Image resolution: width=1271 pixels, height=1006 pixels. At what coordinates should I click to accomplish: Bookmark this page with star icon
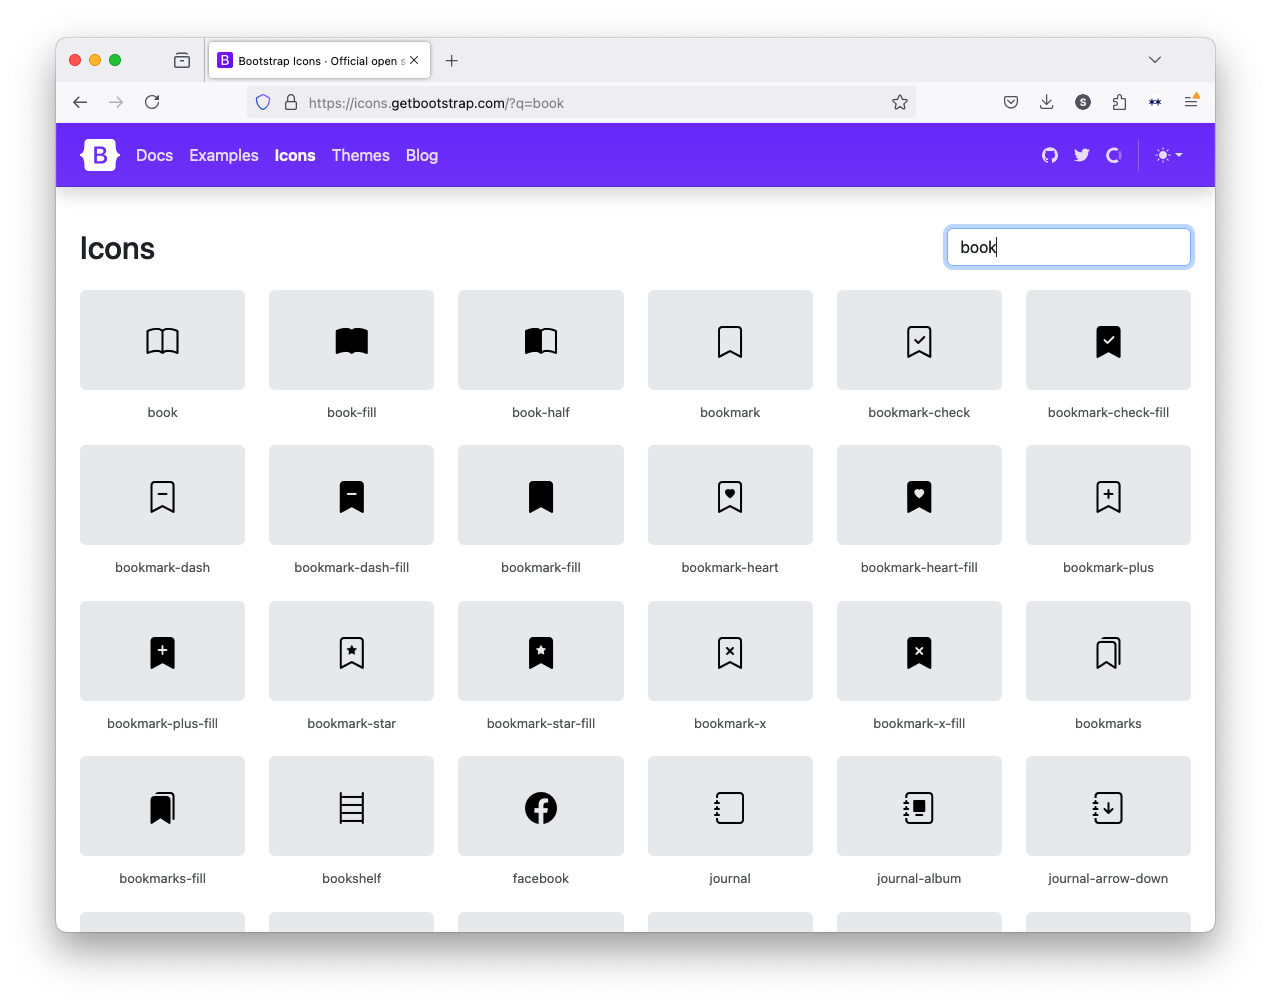click(899, 102)
